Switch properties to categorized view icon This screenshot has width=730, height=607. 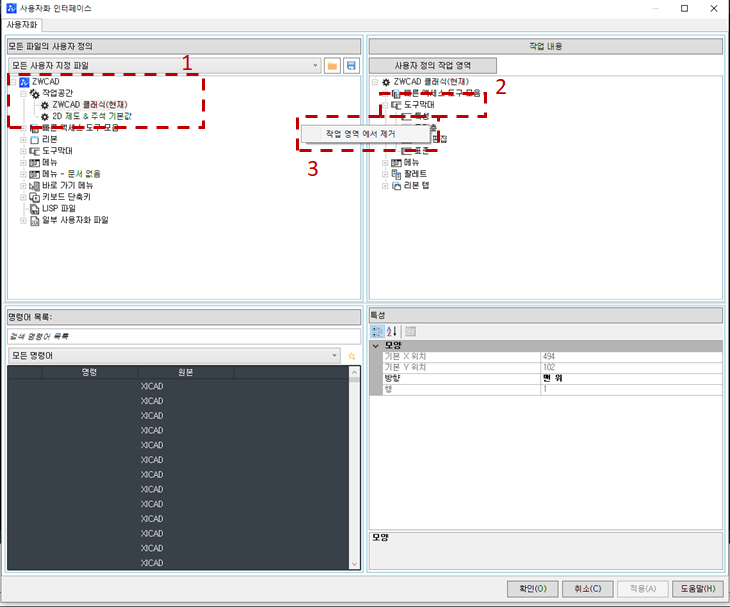pos(377,331)
